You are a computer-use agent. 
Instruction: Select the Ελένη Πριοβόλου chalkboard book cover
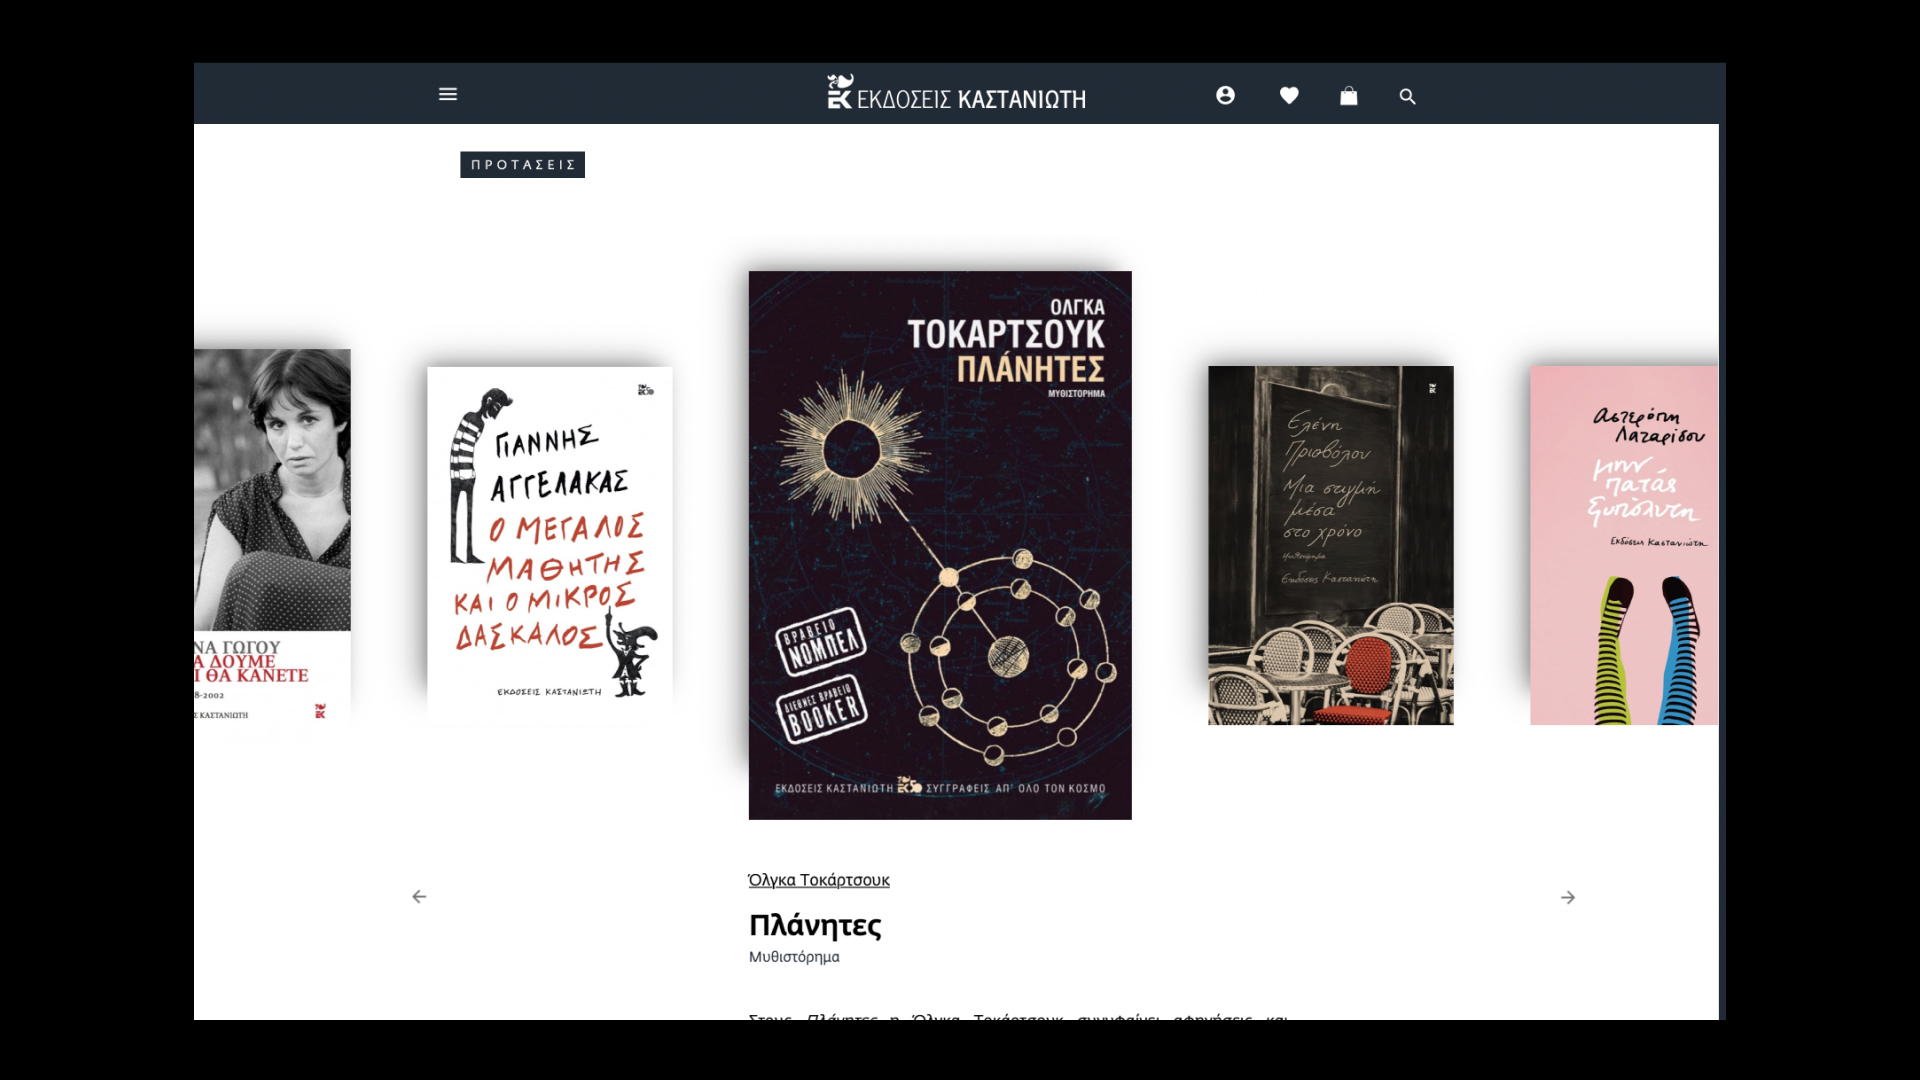pos(1331,545)
